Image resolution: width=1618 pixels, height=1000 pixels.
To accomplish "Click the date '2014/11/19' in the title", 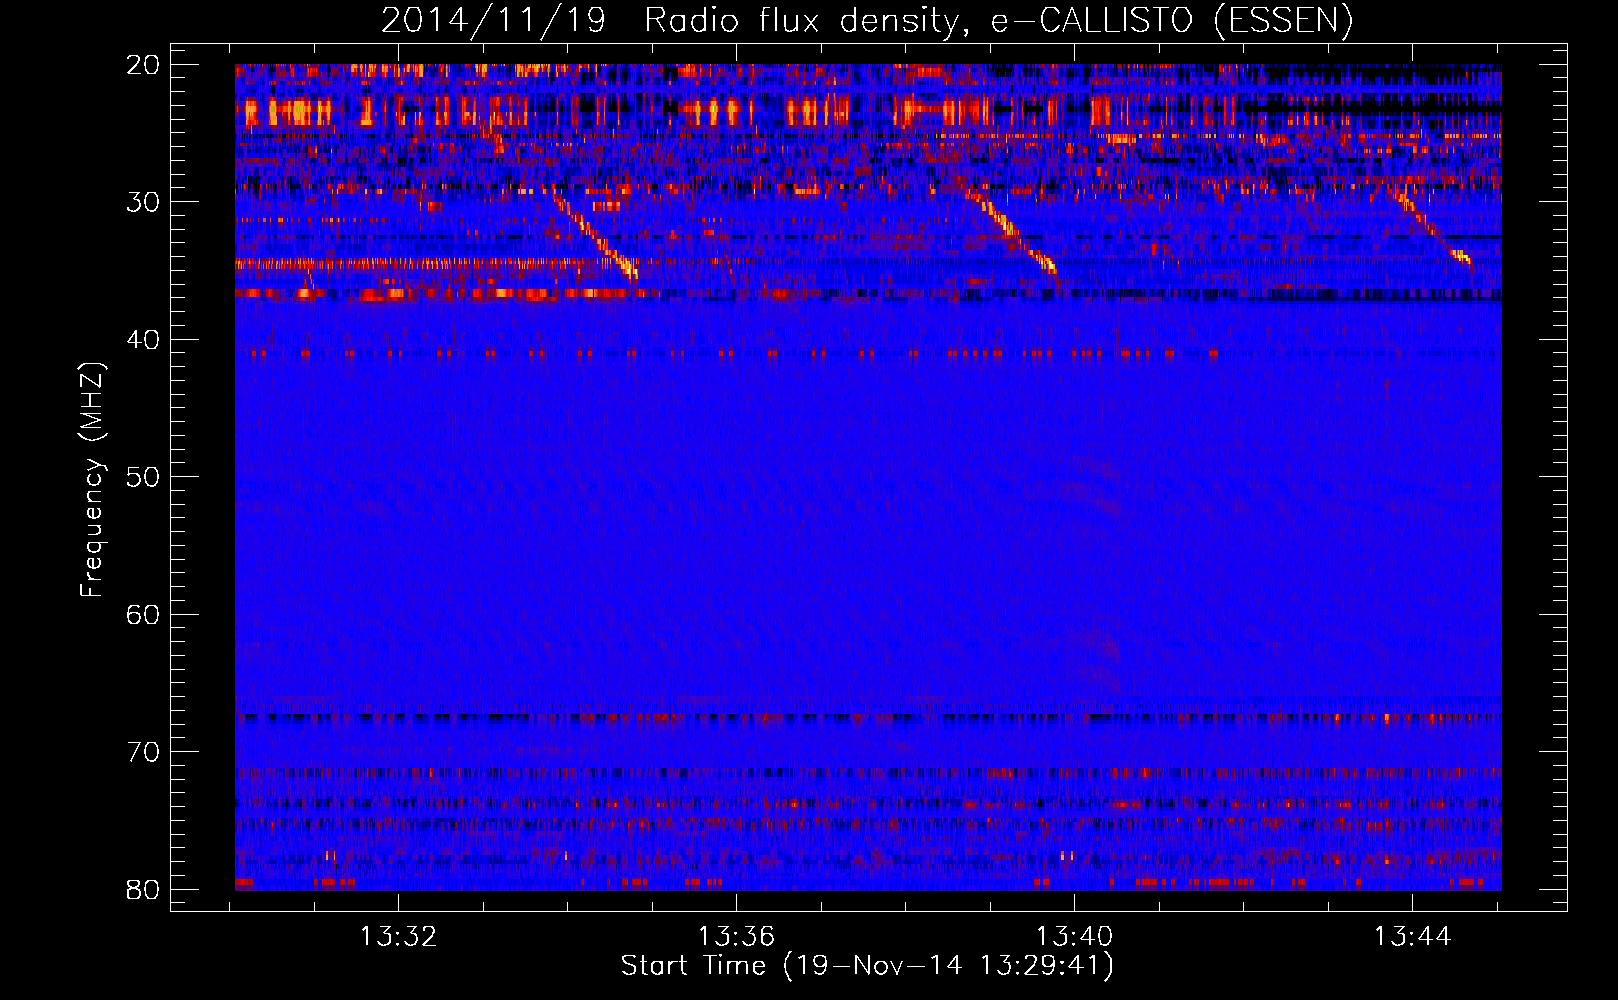I will [494, 21].
